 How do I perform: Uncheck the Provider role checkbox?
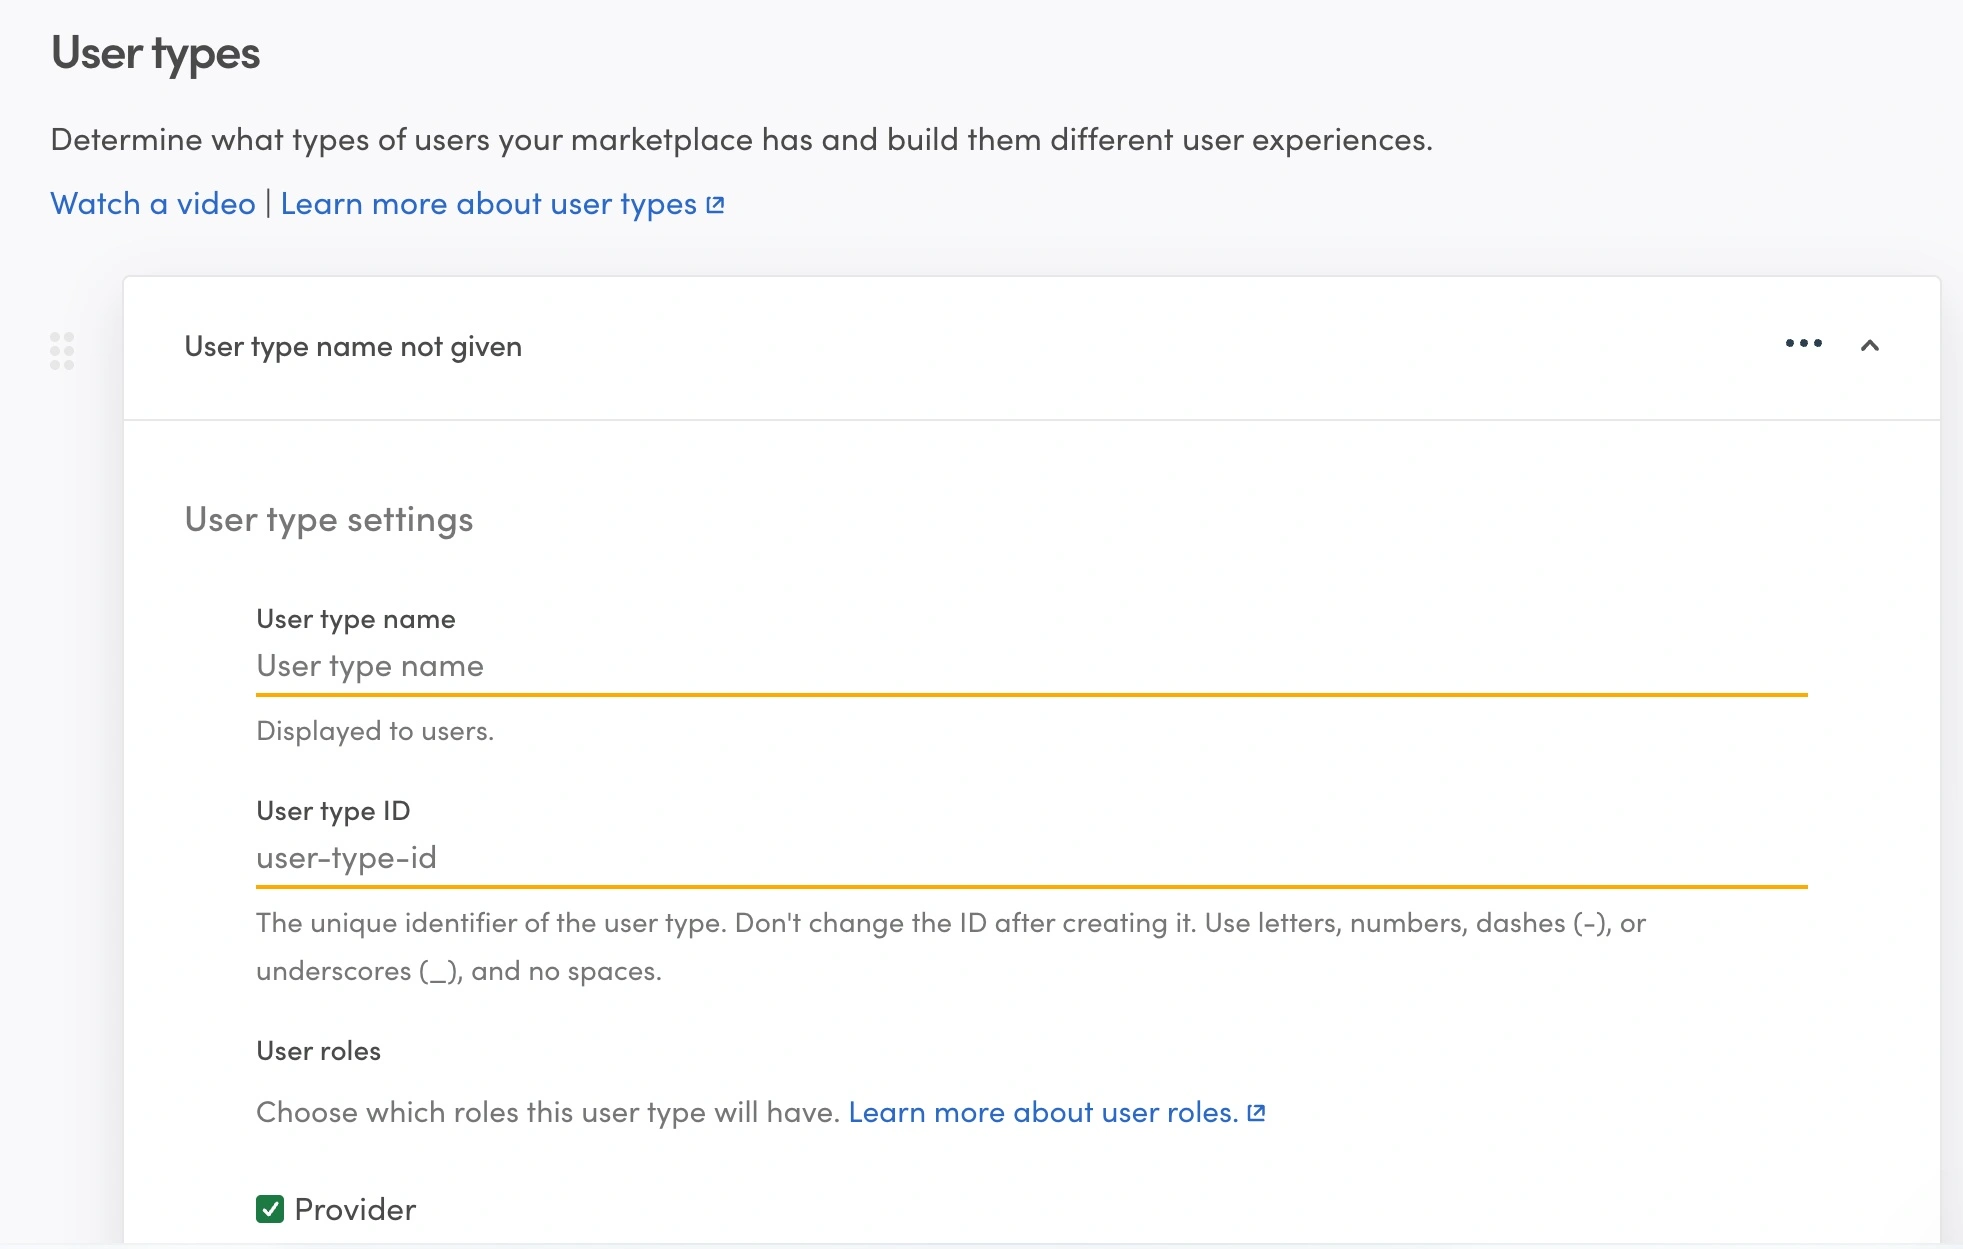click(x=270, y=1209)
